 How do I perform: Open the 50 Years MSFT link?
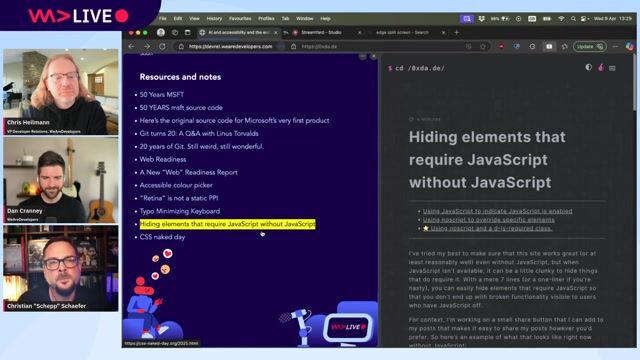tap(162, 95)
